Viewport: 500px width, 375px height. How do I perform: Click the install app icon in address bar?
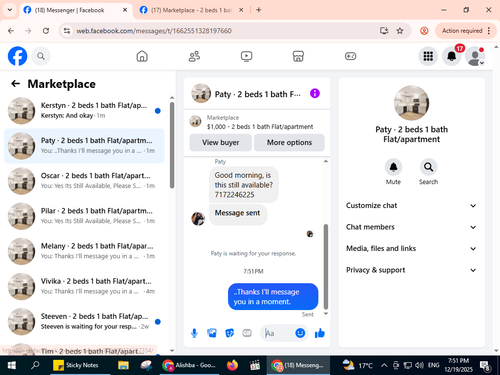coord(384,31)
